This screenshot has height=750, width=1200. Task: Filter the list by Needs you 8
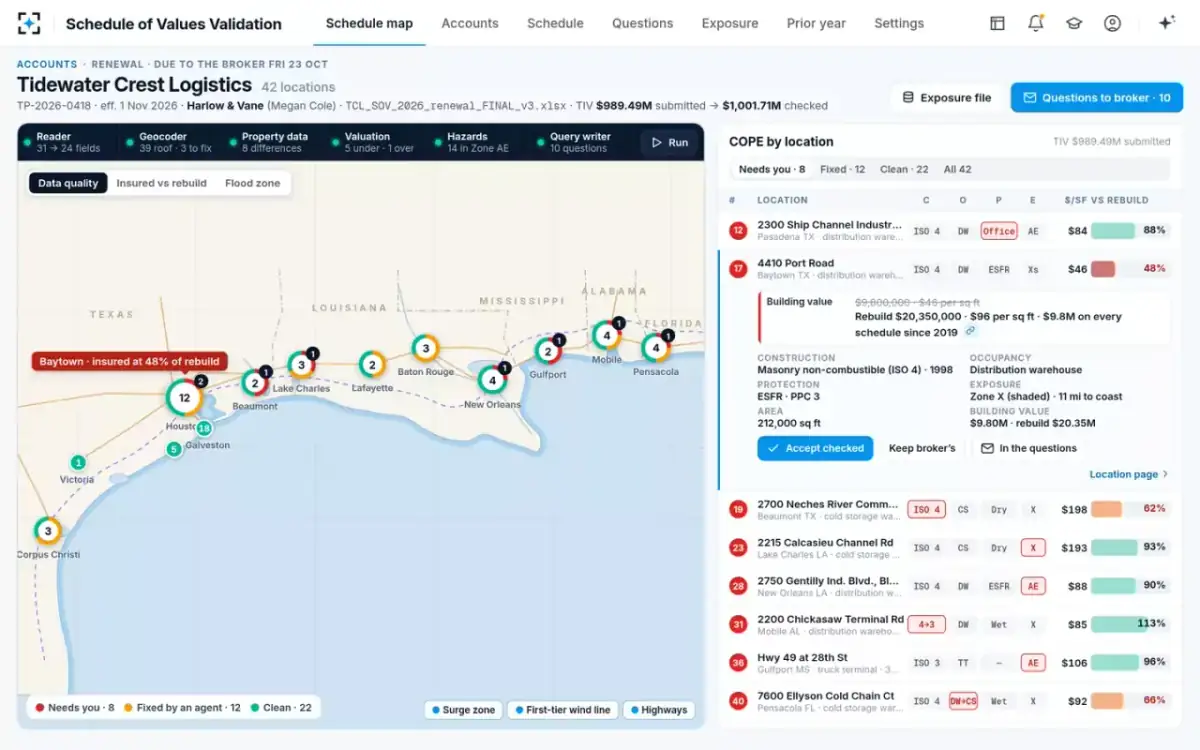[x=772, y=169]
